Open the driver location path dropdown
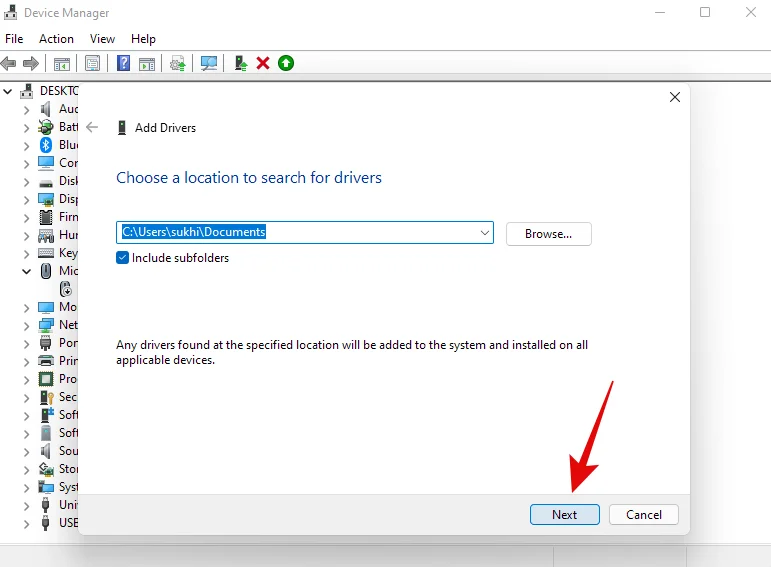 tap(484, 233)
